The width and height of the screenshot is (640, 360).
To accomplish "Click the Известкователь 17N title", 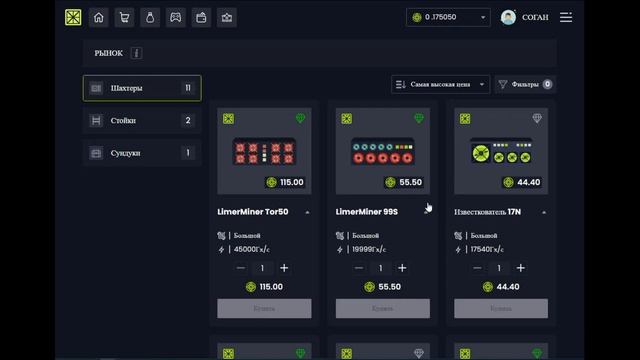I will [487, 212].
